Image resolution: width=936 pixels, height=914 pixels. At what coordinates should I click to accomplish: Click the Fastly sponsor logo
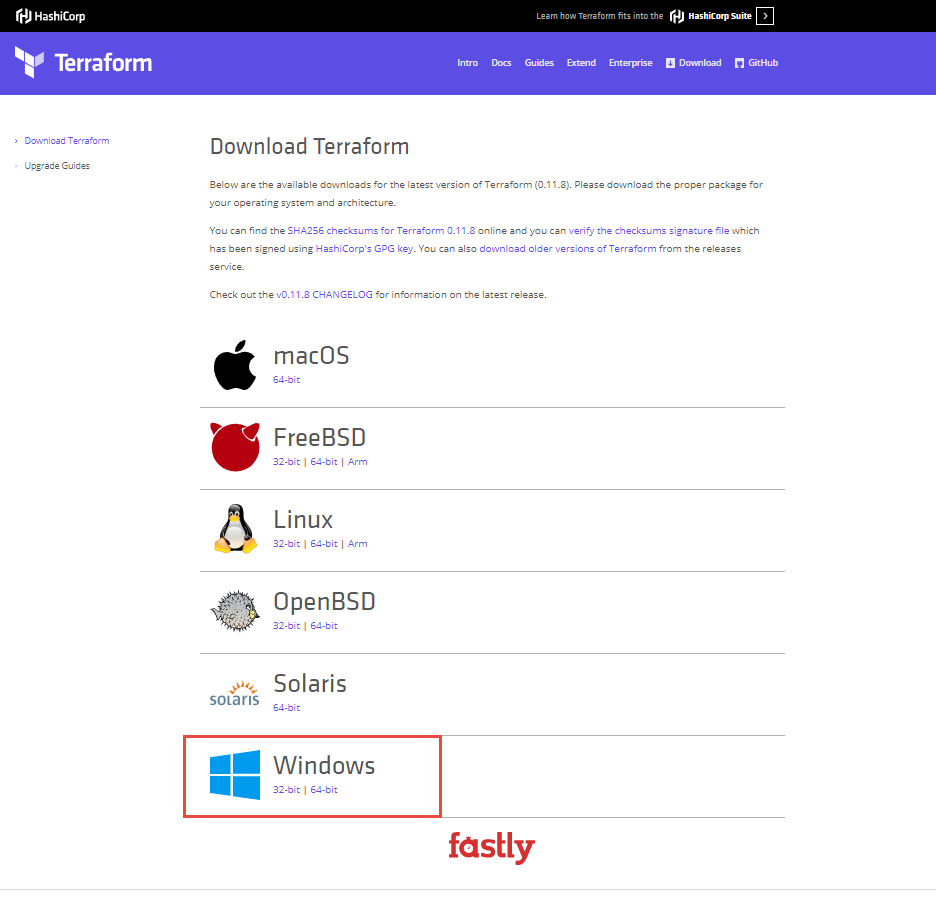point(491,848)
